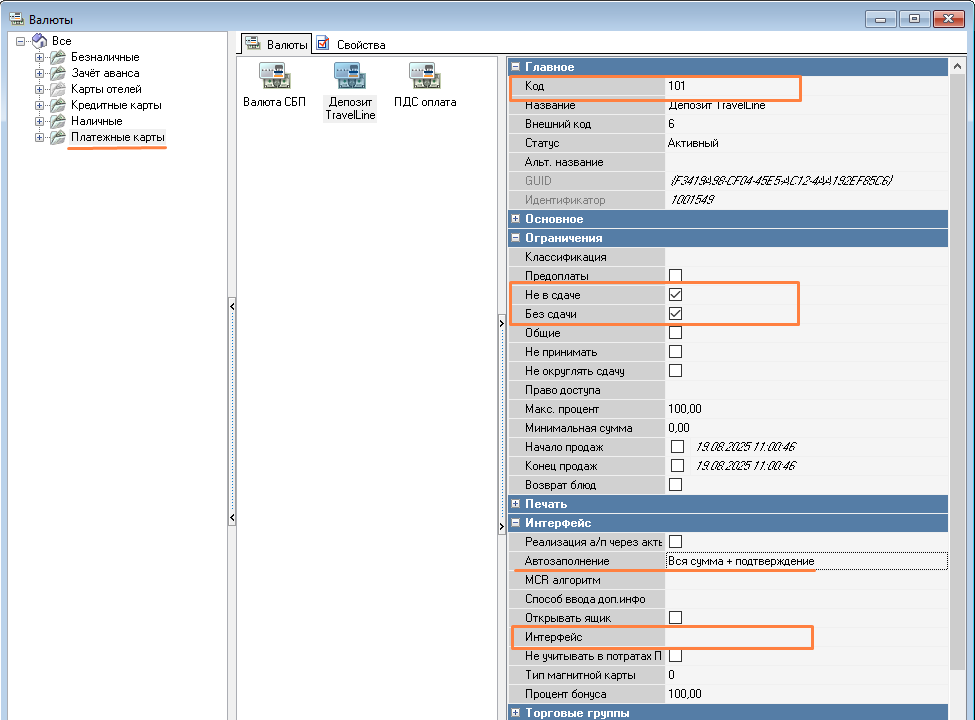Select Платежные карты in the tree
Screen dimensions: 975x720
[x=118, y=137]
